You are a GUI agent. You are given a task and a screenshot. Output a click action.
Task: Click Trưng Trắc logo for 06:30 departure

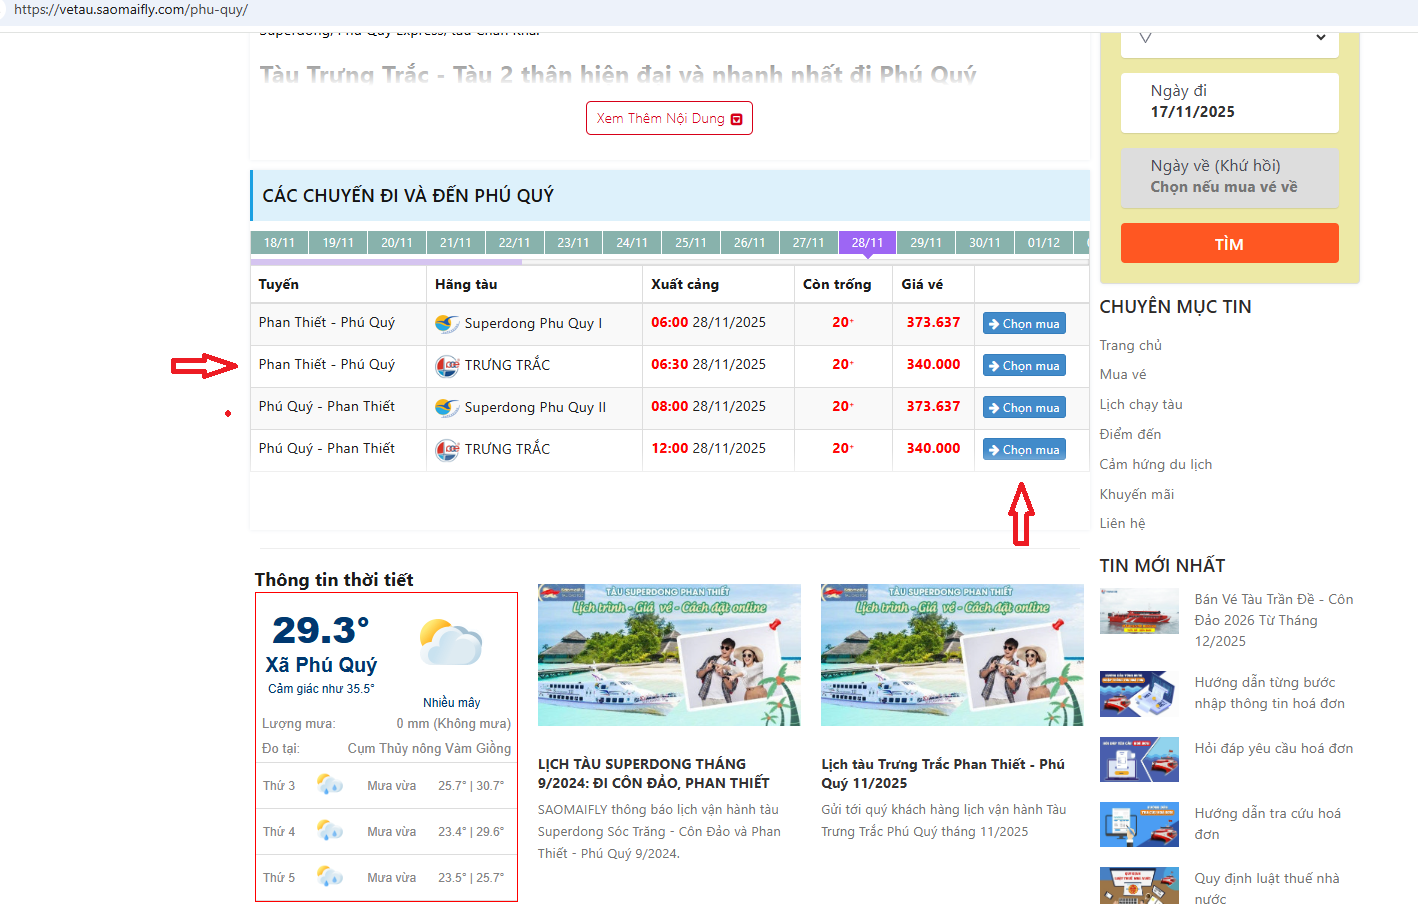coord(447,365)
